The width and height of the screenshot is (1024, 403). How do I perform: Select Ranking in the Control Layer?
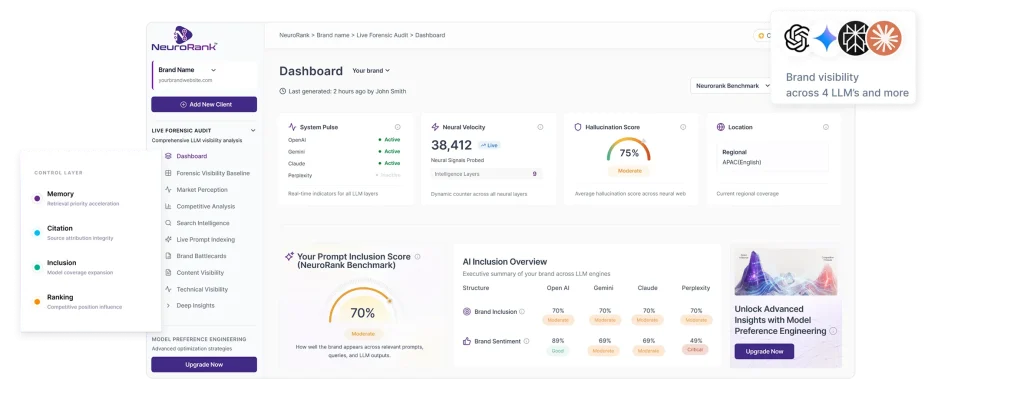[x=78, y=301]
